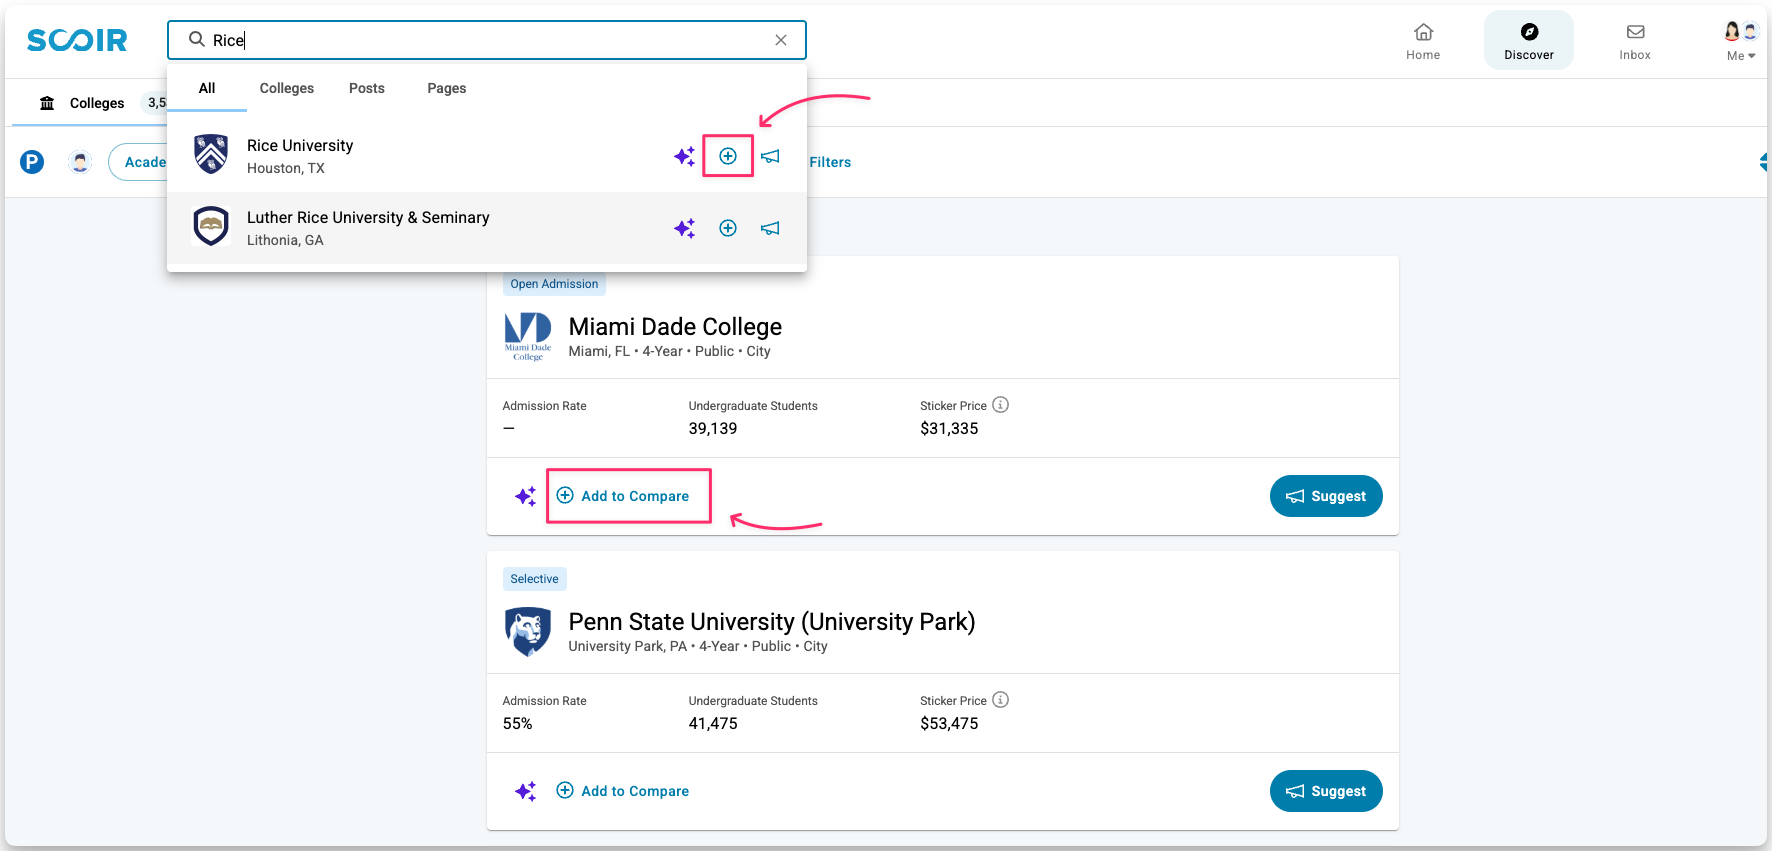Click Add to Compare for Miami Dade College
The width and height of the screenshot is (1772, 851).
tap(623, 496)
